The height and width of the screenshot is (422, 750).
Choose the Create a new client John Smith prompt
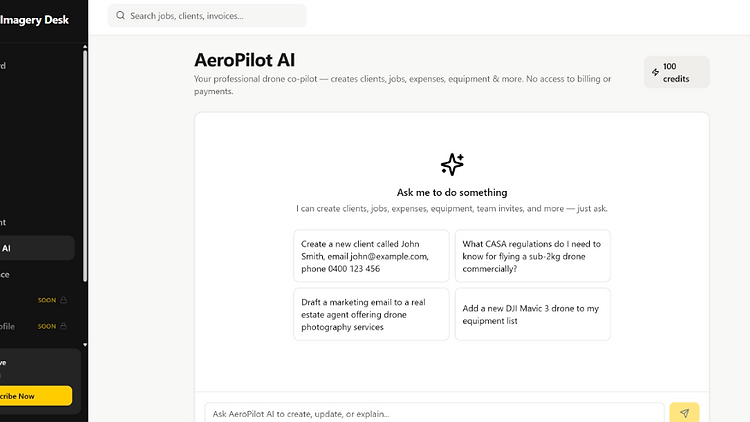(x=371, y=256)
